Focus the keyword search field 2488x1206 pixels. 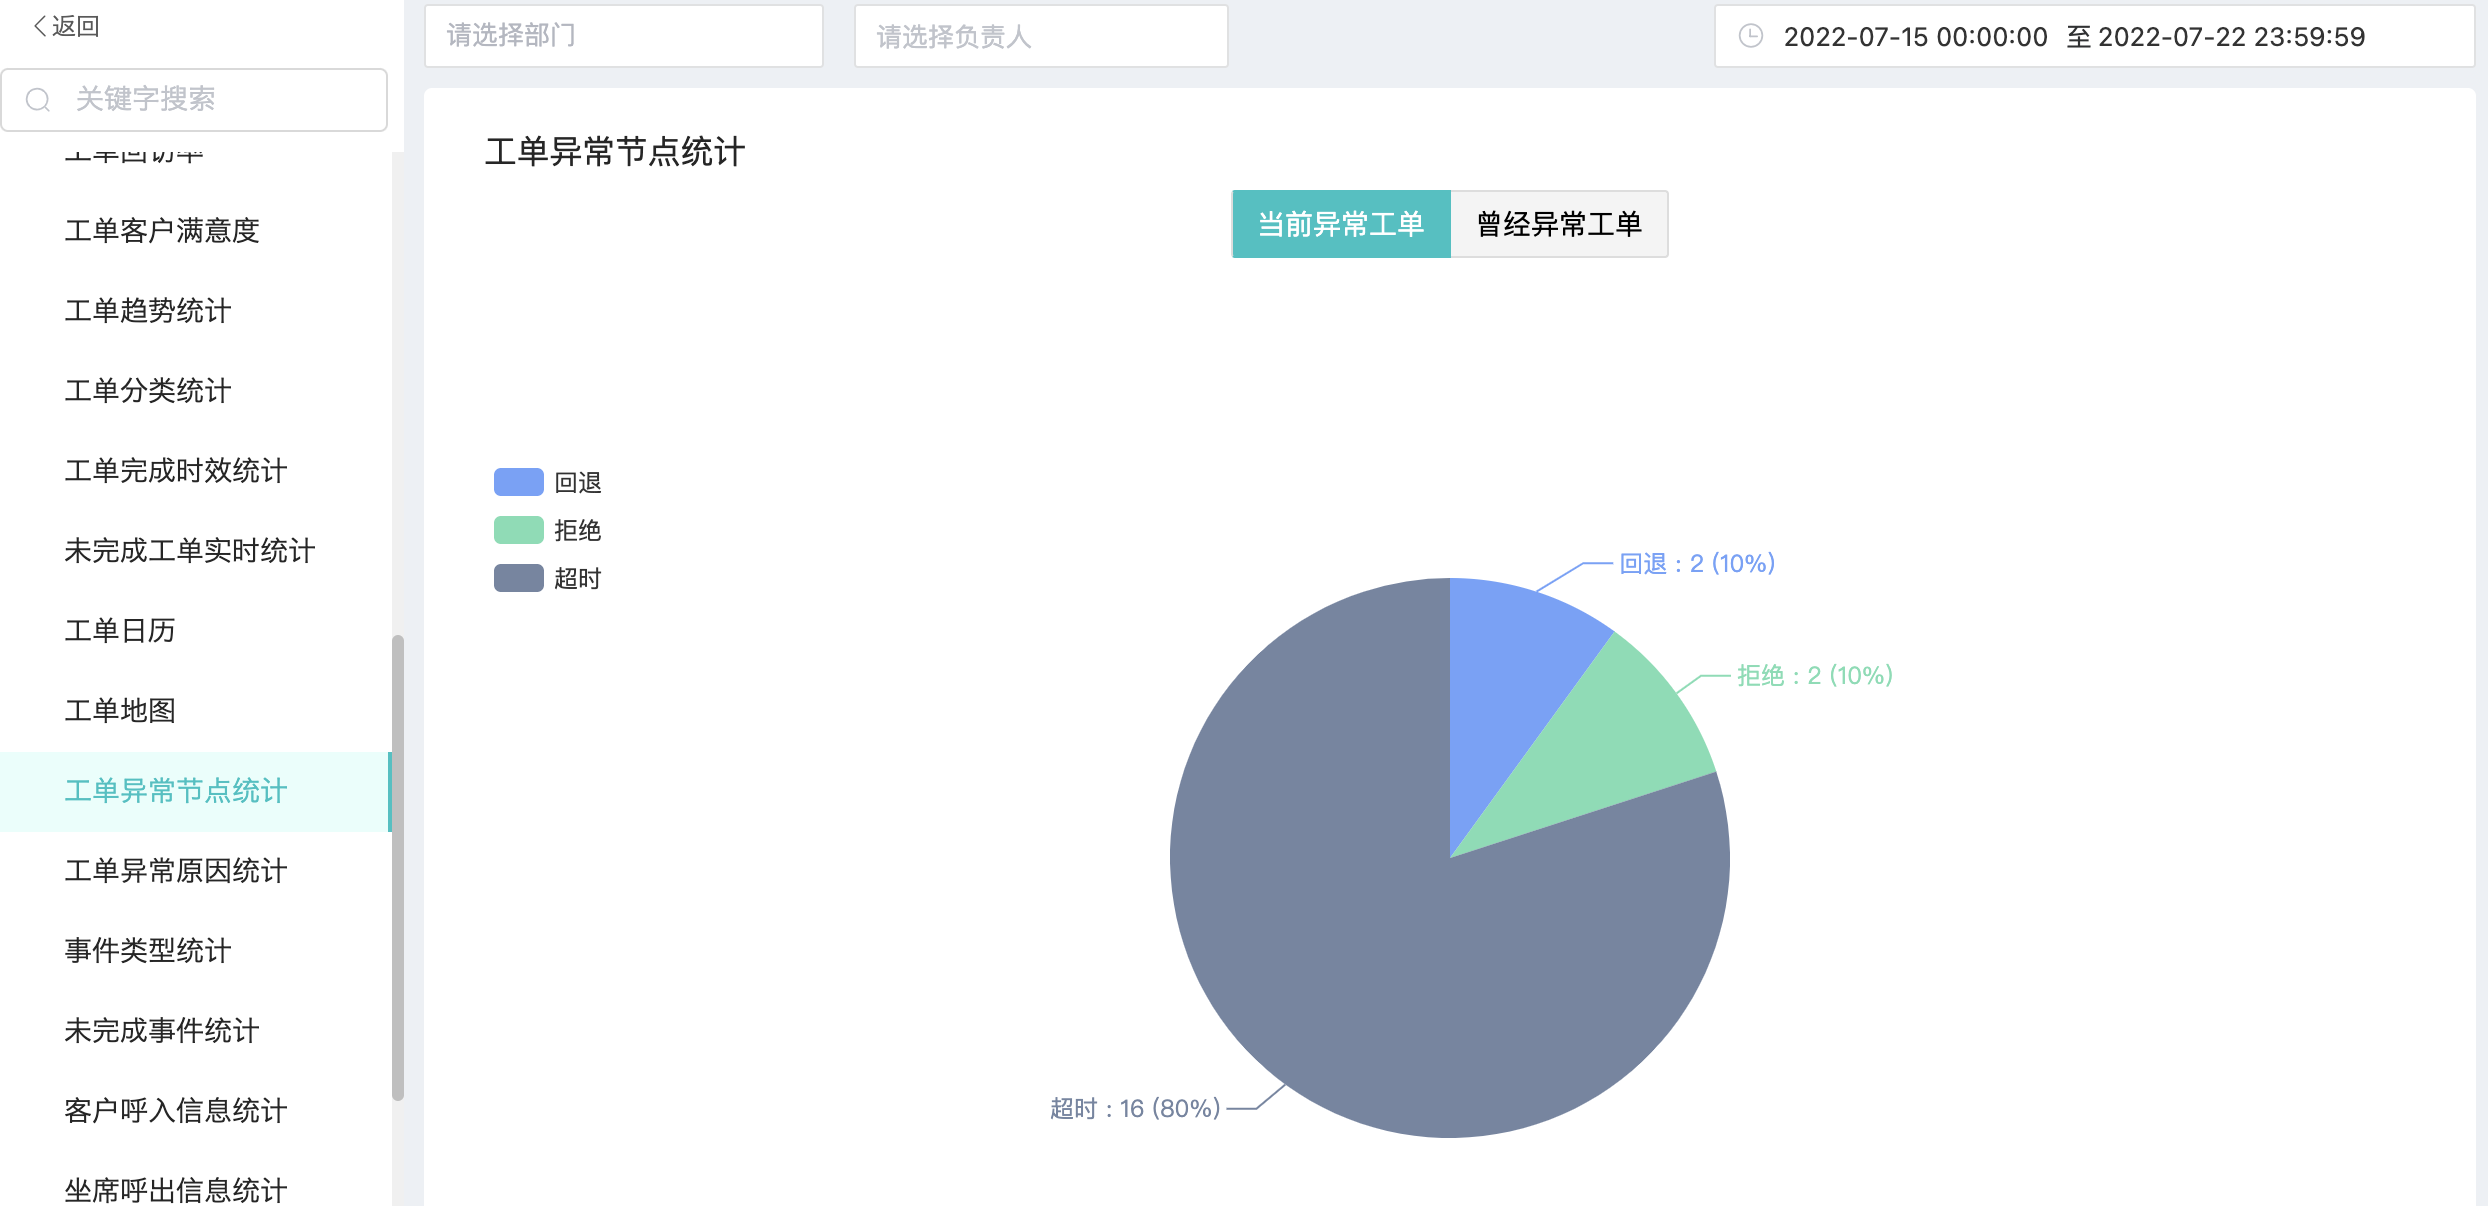[x=194, y=99]
